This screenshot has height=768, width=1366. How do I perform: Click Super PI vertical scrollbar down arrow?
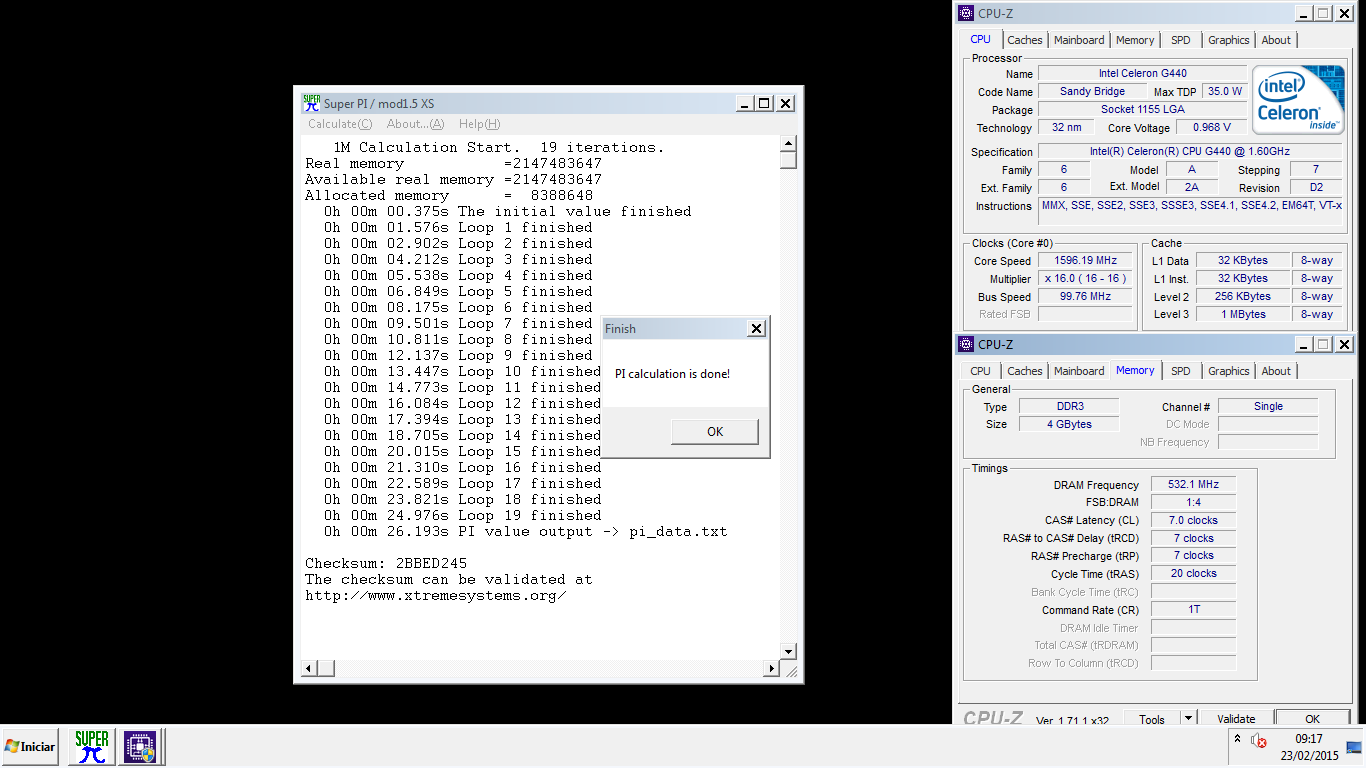[788, 652]
